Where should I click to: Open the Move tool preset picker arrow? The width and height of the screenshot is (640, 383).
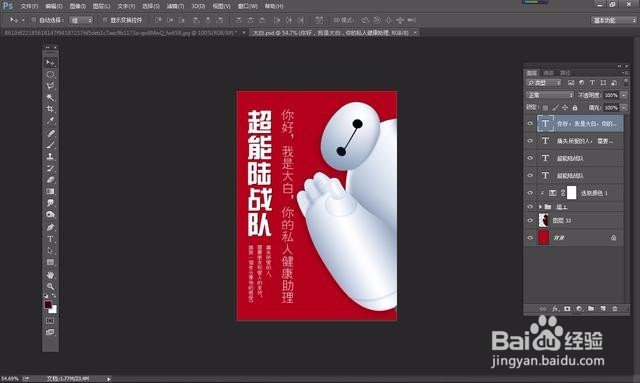pos(23,20)
